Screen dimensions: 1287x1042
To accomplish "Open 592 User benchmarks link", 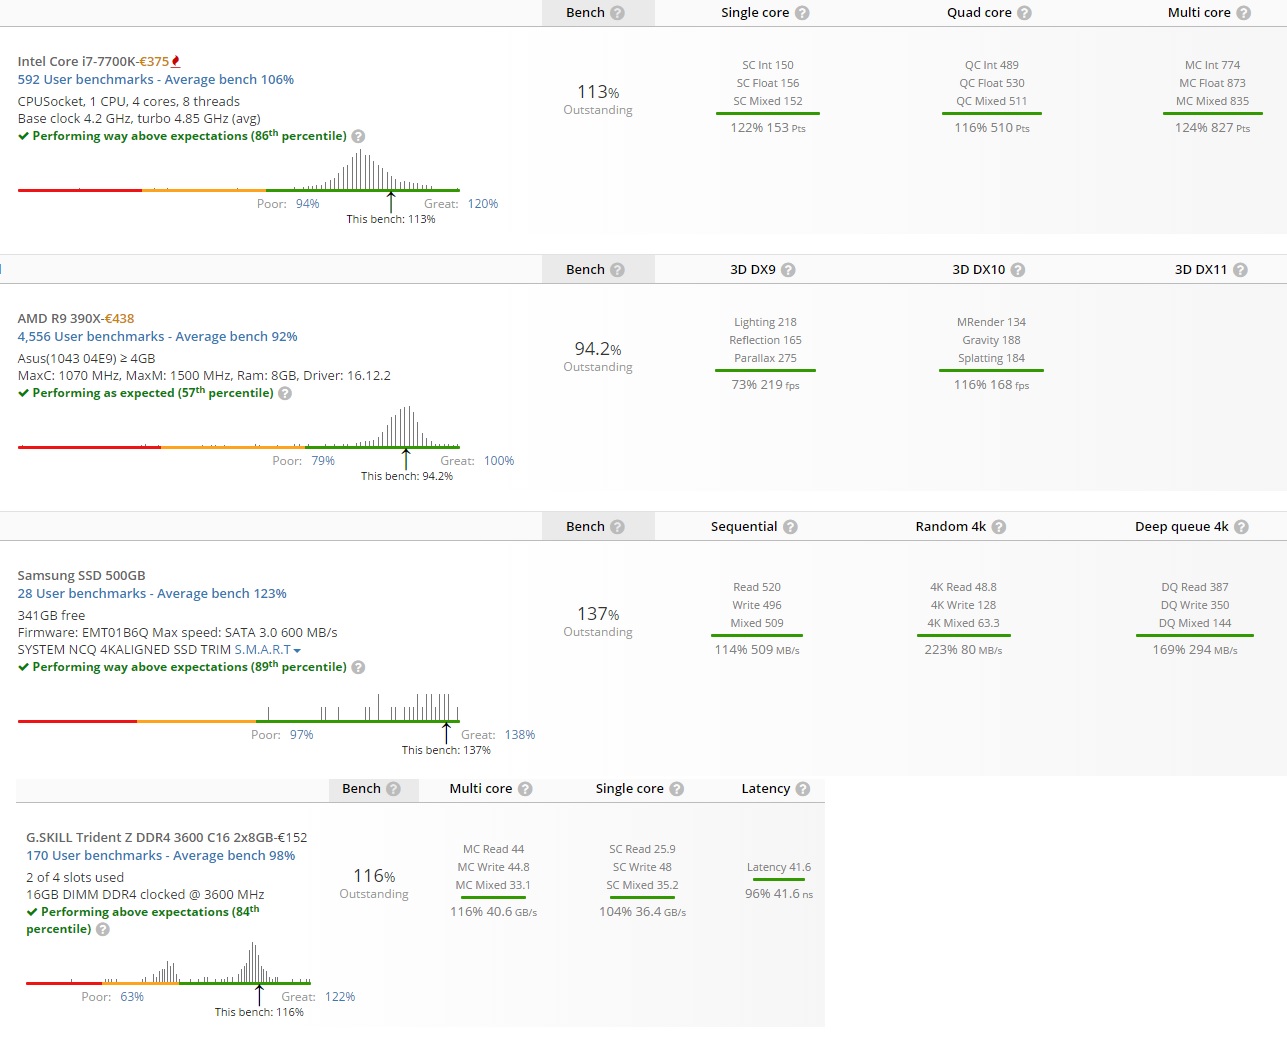I will (x=156, y=80).
